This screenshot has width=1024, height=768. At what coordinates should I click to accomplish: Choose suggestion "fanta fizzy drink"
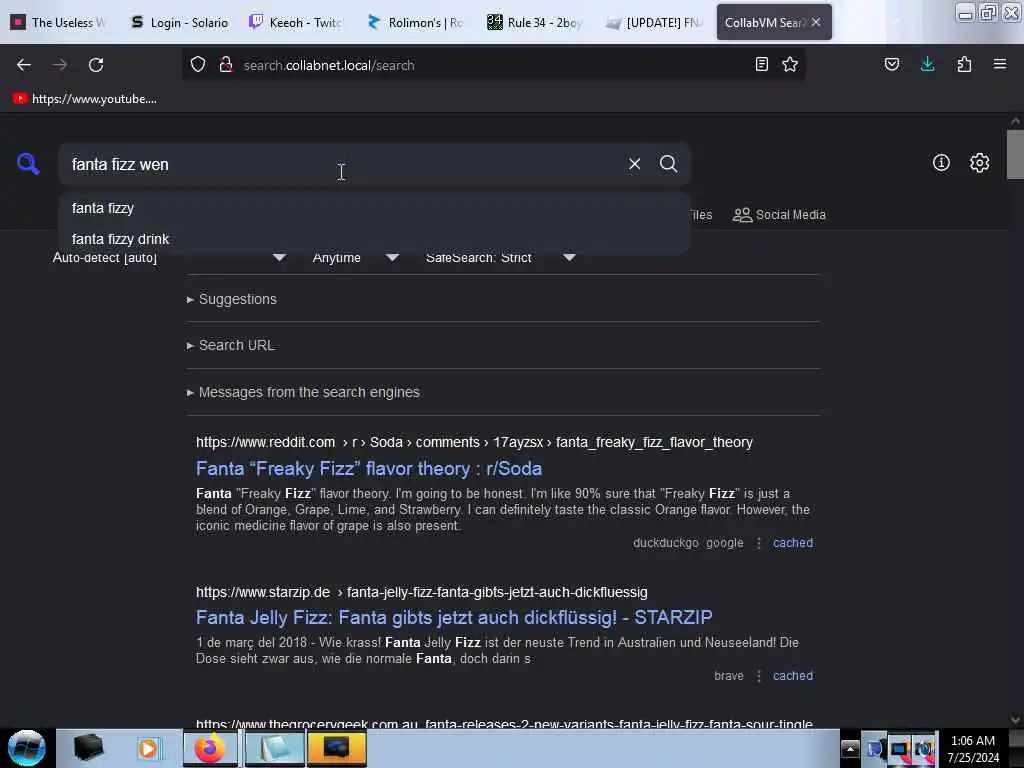pyautogui.click(x=374, y=239)
